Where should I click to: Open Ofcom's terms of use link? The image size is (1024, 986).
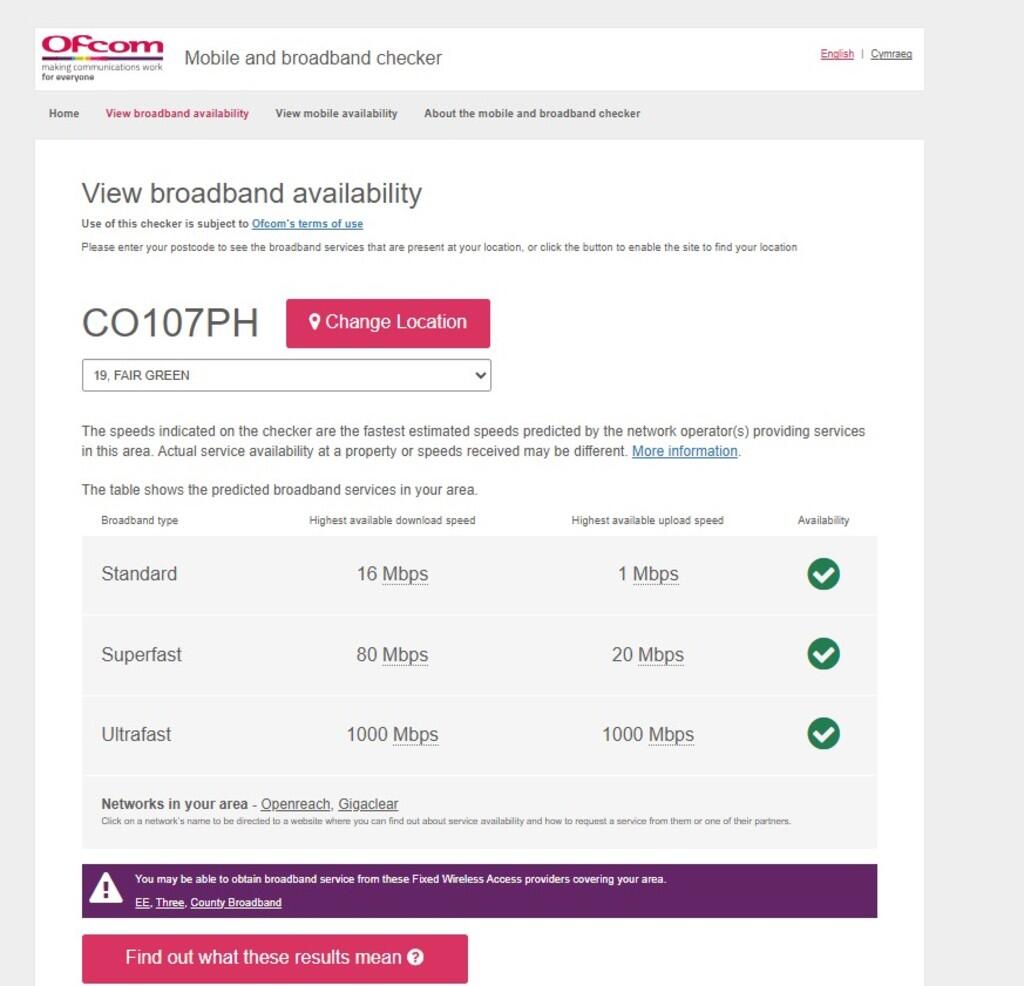(307, 224)
